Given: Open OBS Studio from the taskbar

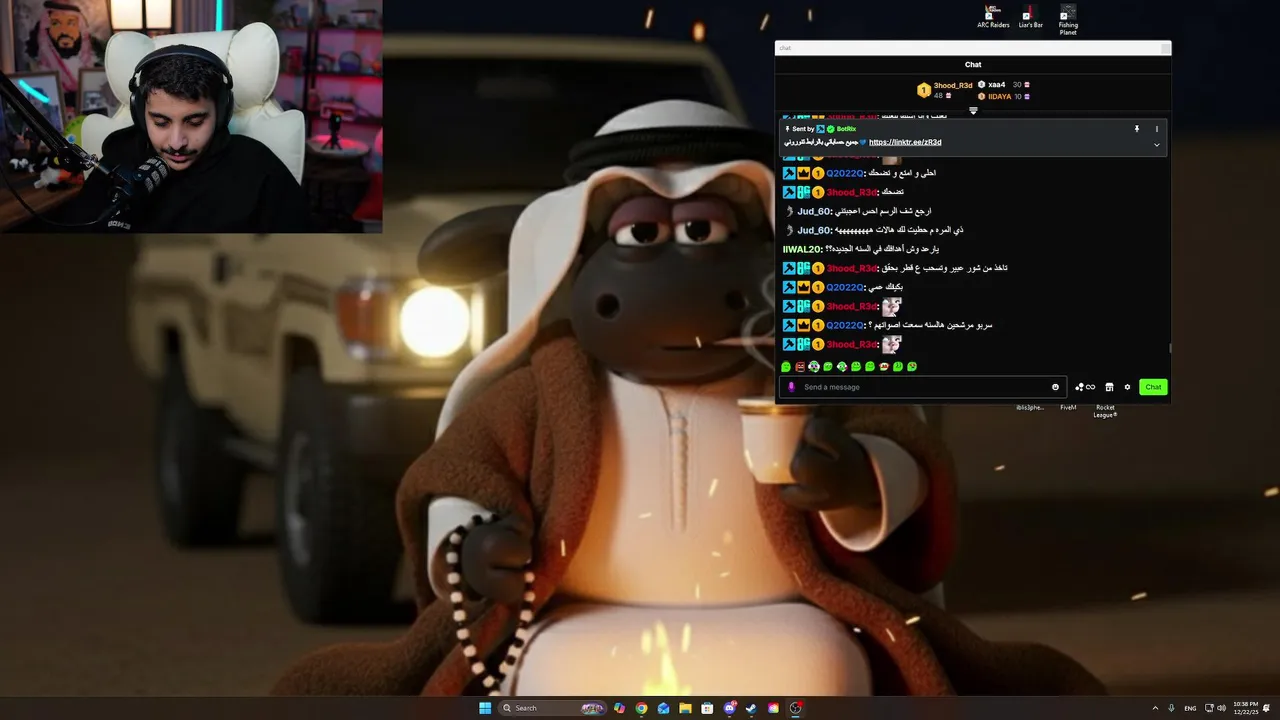Looking at the screenshot, I should pos(795,708).
